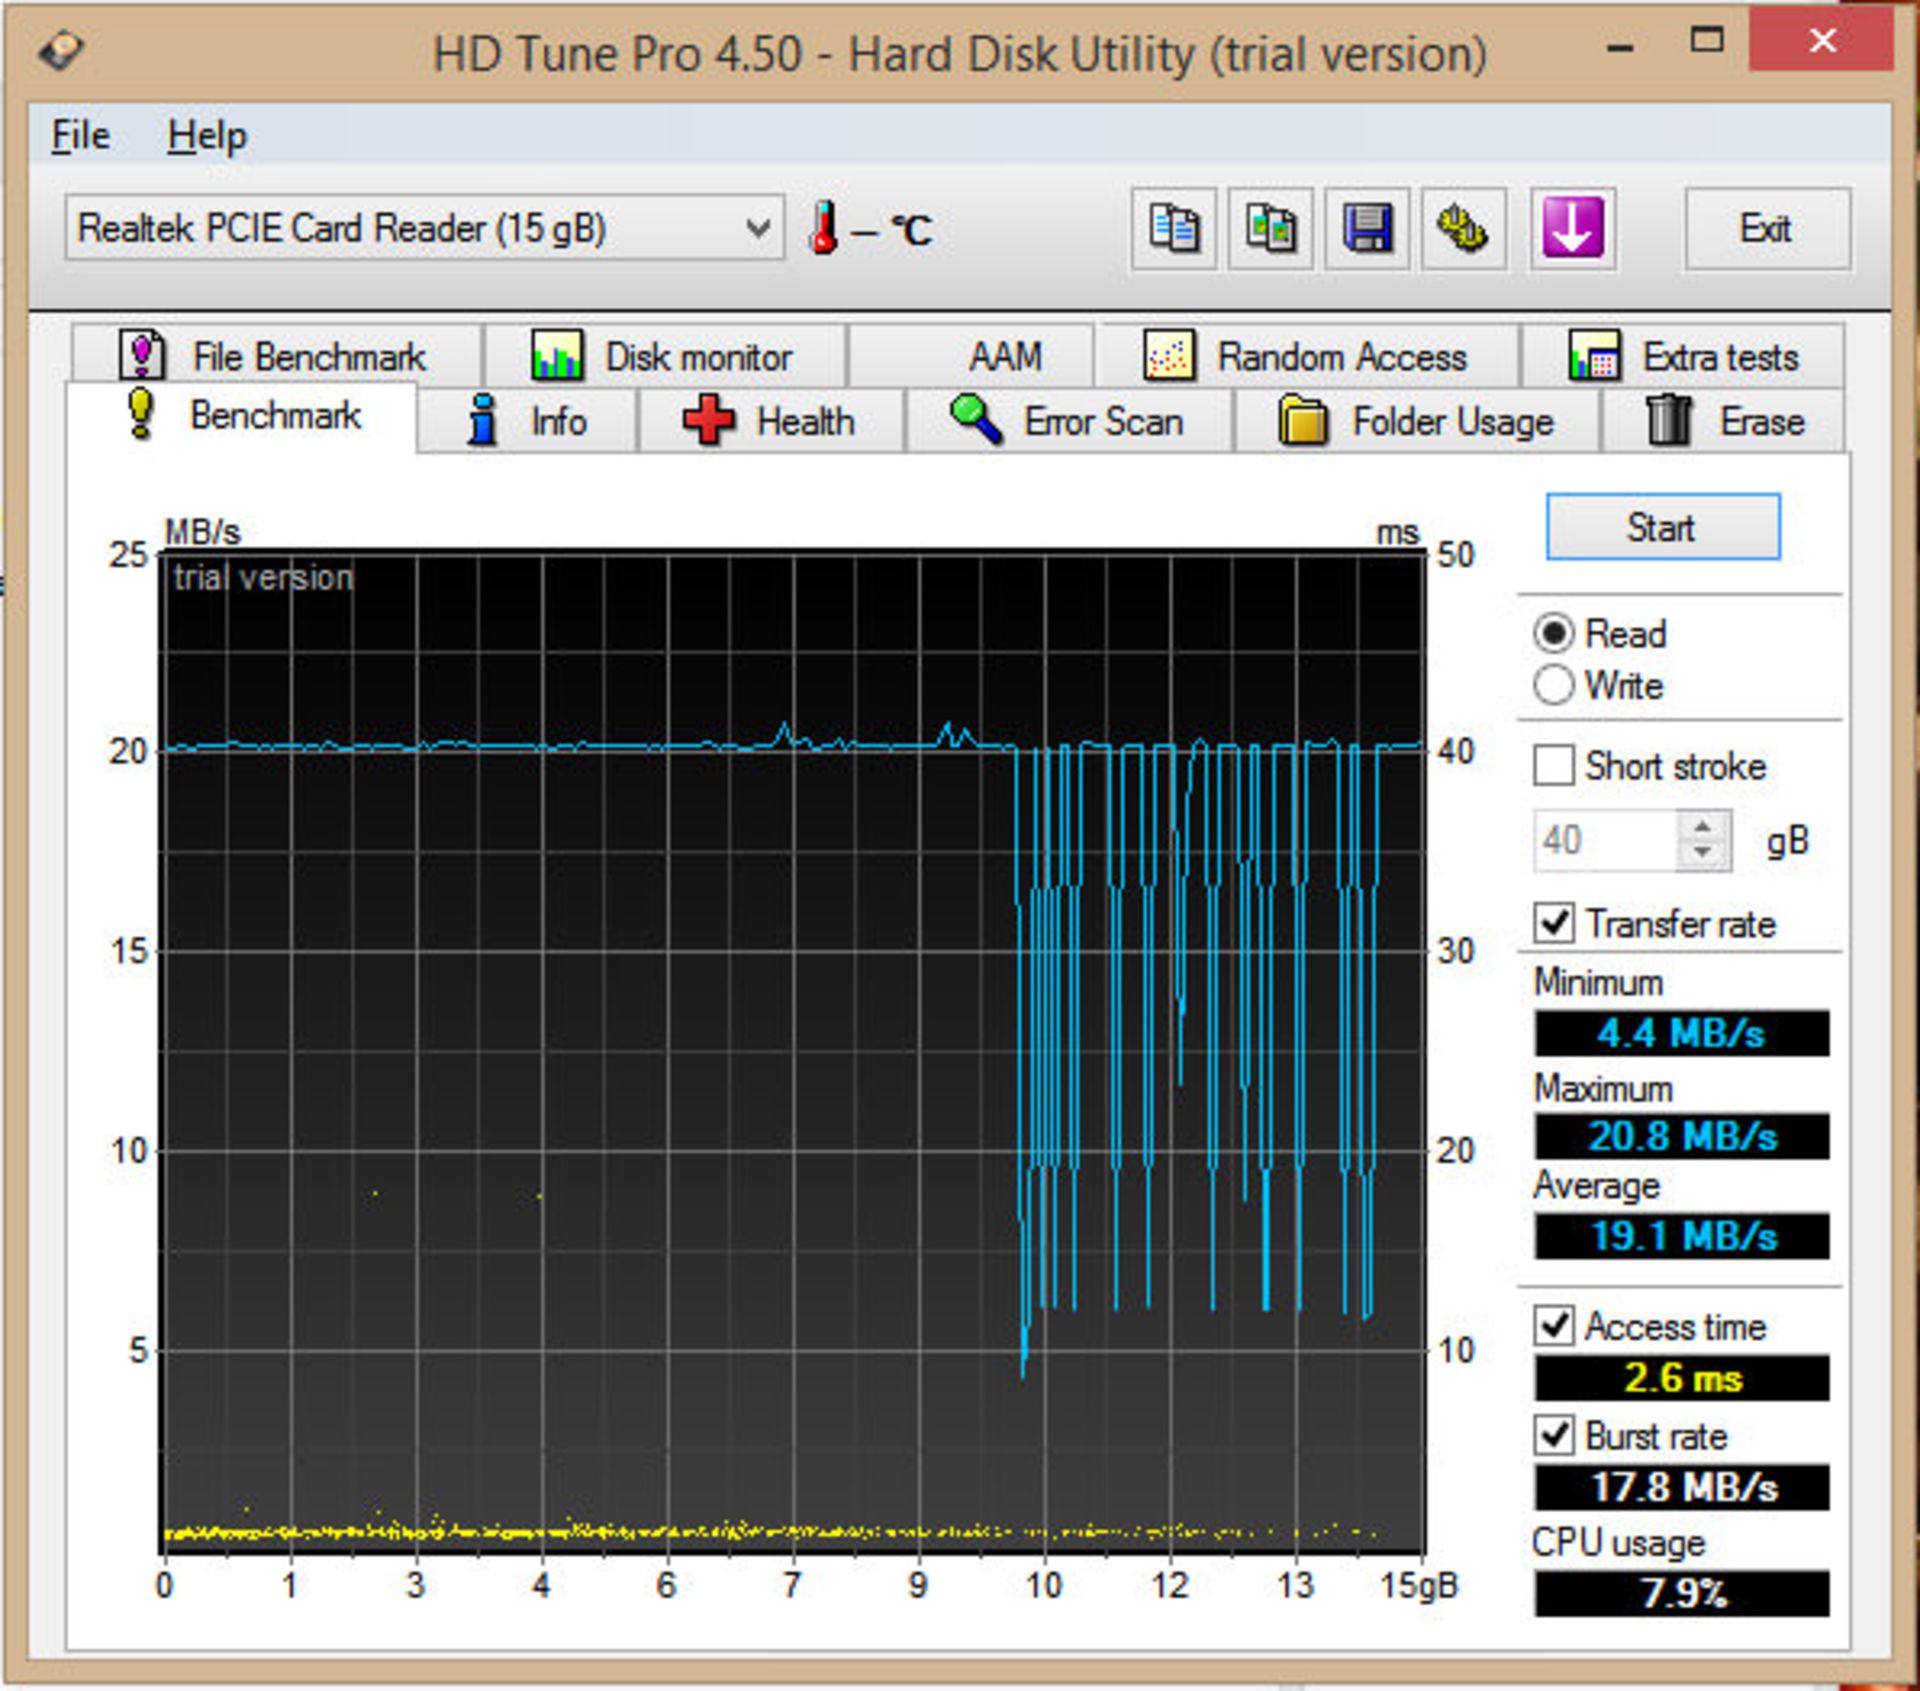The height and width of the screenshot is (1691, 1920).
Task: Click the Benchmark exclamation mark icon
Action: pyautogui.click(x=141, y=416)
